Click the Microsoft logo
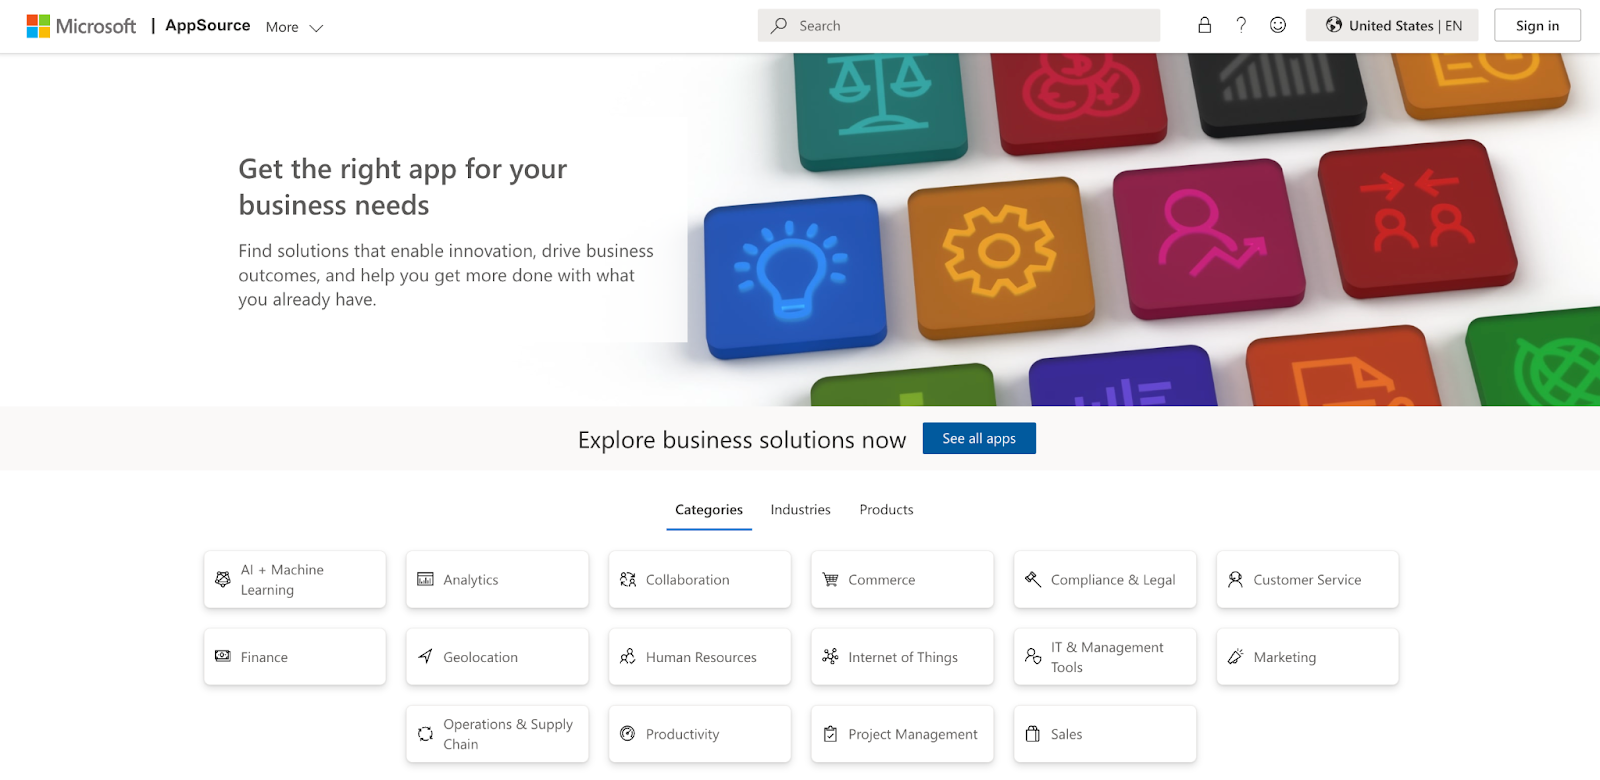Viewport: 1600px width, 780px height. pyautogui.click(x=81, y=26)
